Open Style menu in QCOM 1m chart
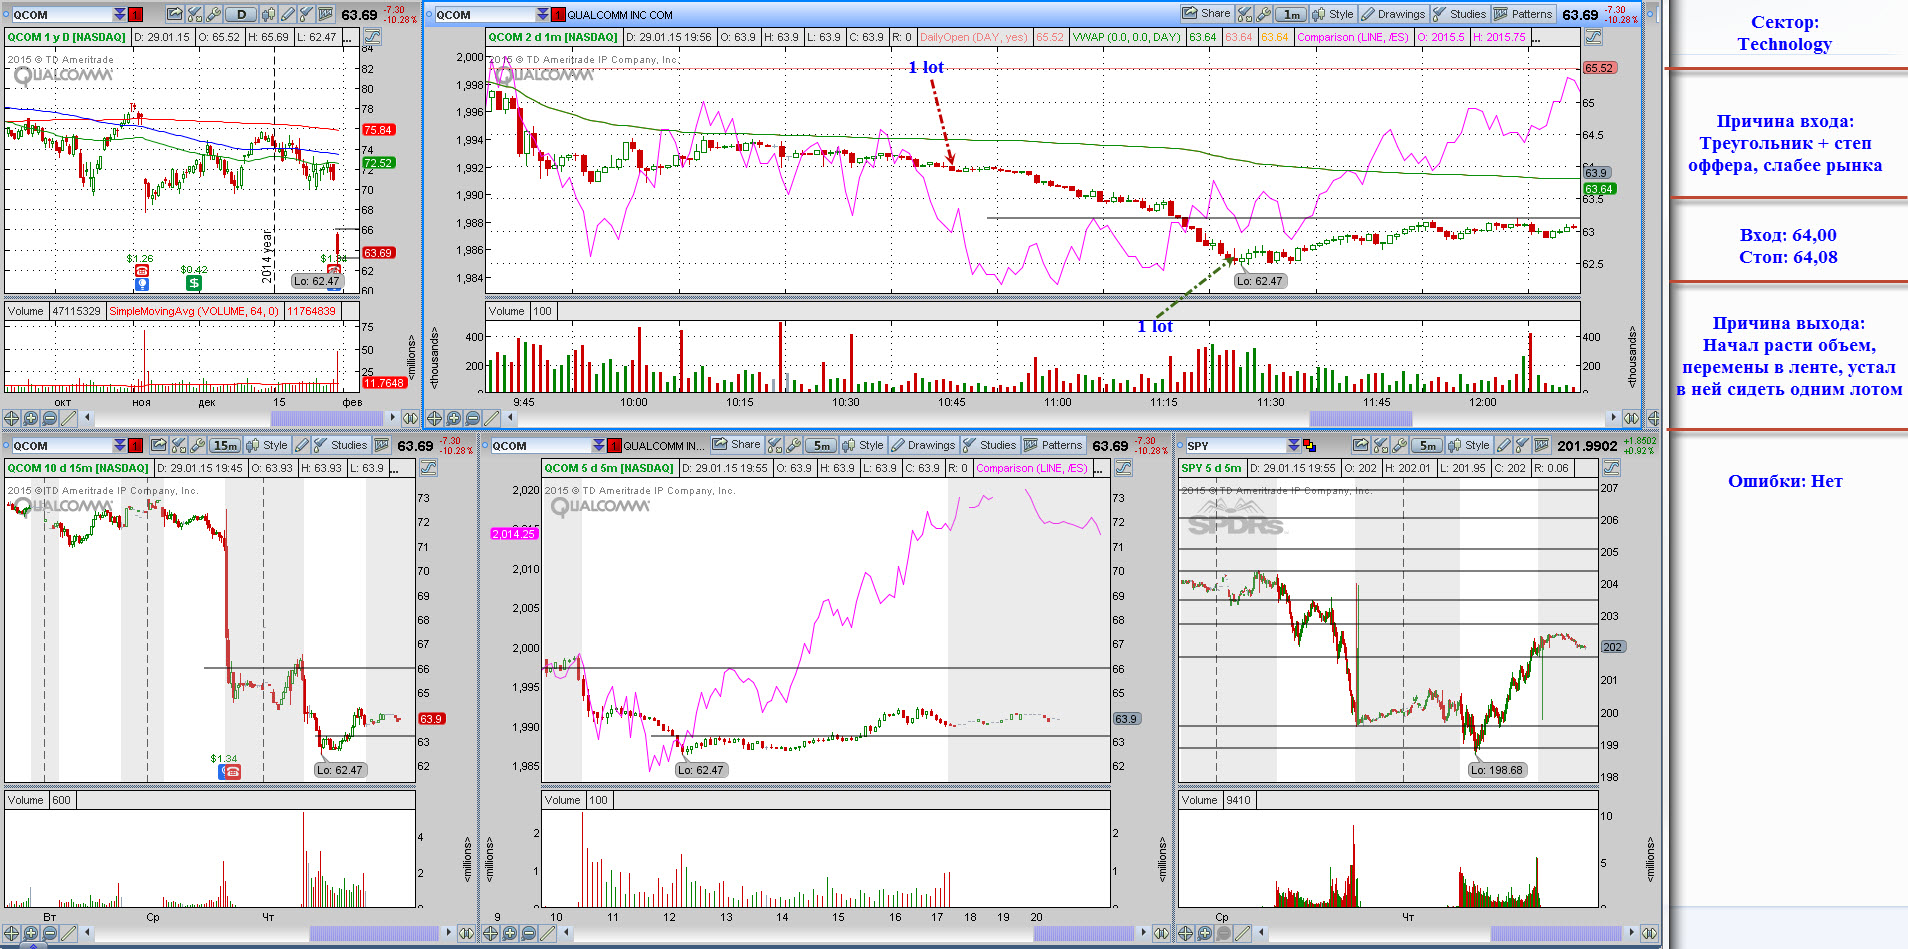 click(1332, 14)
